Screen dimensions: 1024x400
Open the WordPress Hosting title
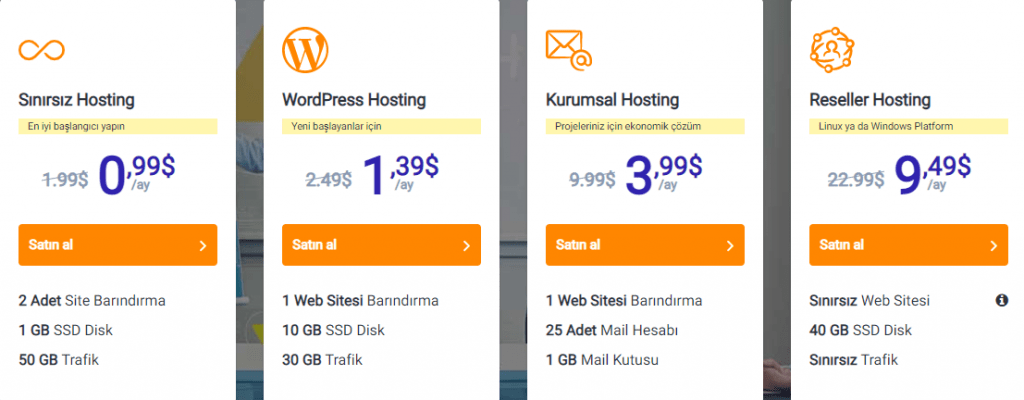354,101
